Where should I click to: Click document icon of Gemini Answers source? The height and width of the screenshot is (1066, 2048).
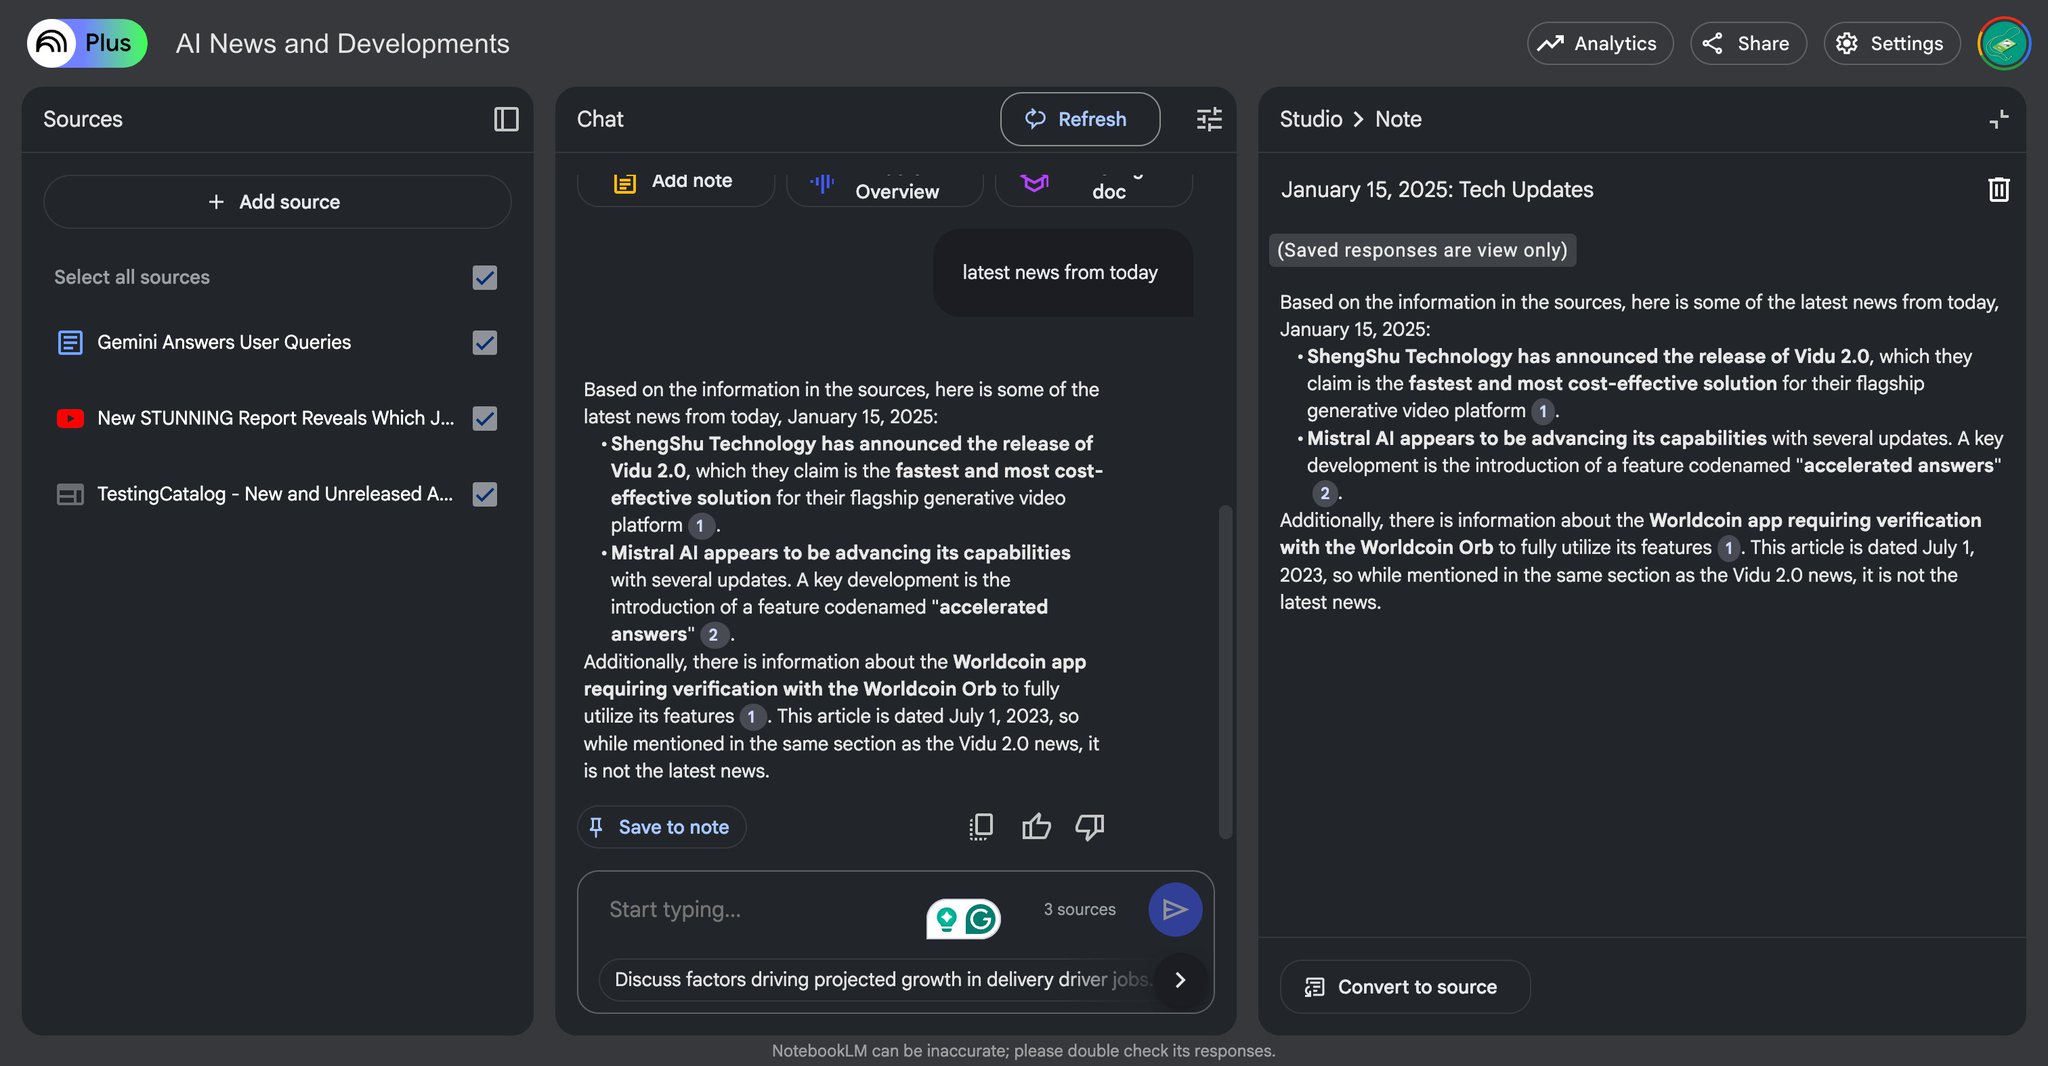tap(70, 342)
